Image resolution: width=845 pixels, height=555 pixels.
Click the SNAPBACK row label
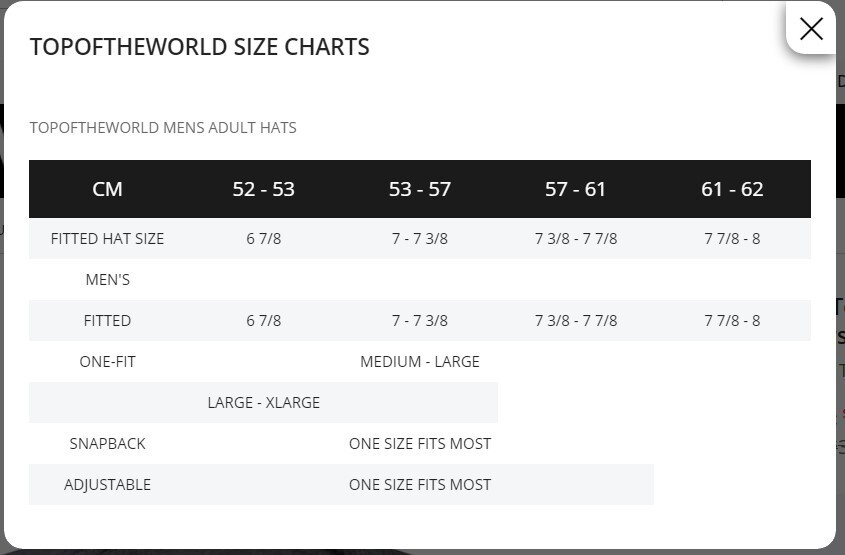107,443
